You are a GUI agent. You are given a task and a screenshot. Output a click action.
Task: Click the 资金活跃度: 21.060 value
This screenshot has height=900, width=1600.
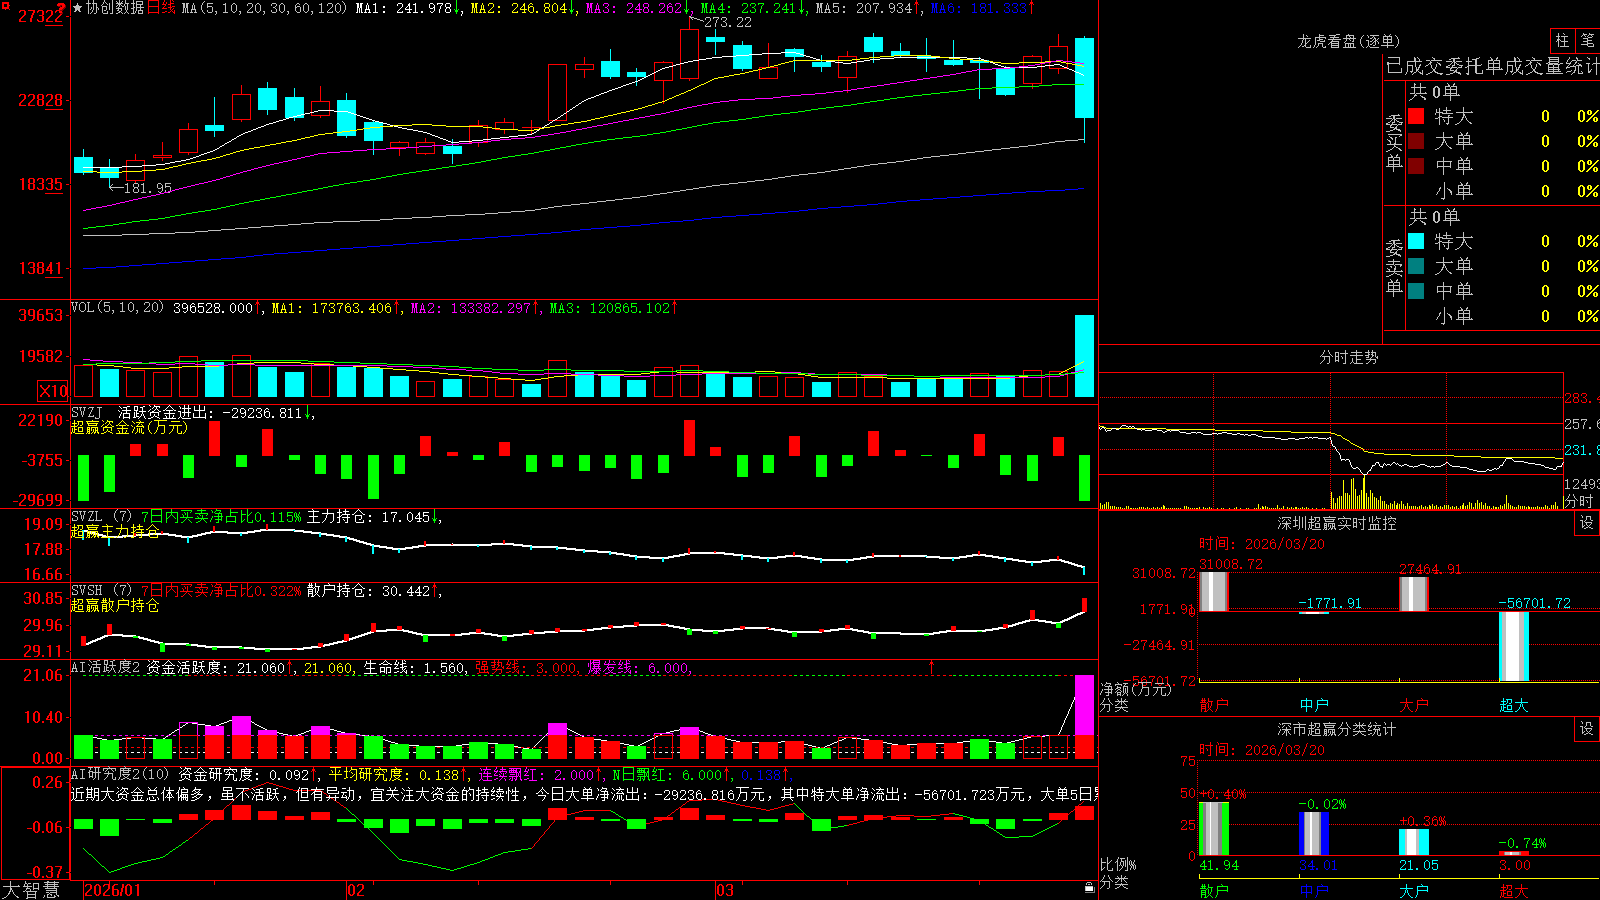[216, 668]
